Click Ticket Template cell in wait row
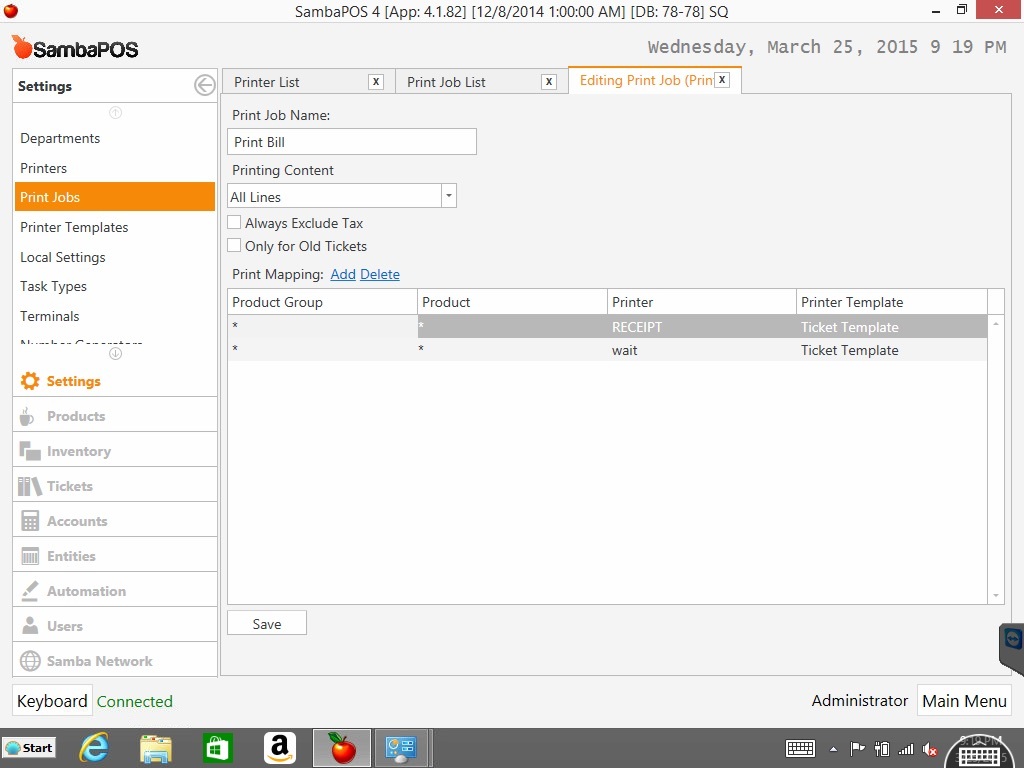The height and width of the screenshot is (768, 1024). [891, 350]
